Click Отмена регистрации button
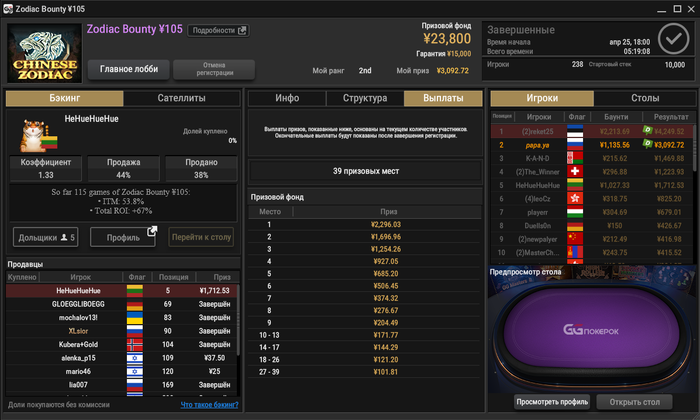The image size is (700, 420). point(214,69)
